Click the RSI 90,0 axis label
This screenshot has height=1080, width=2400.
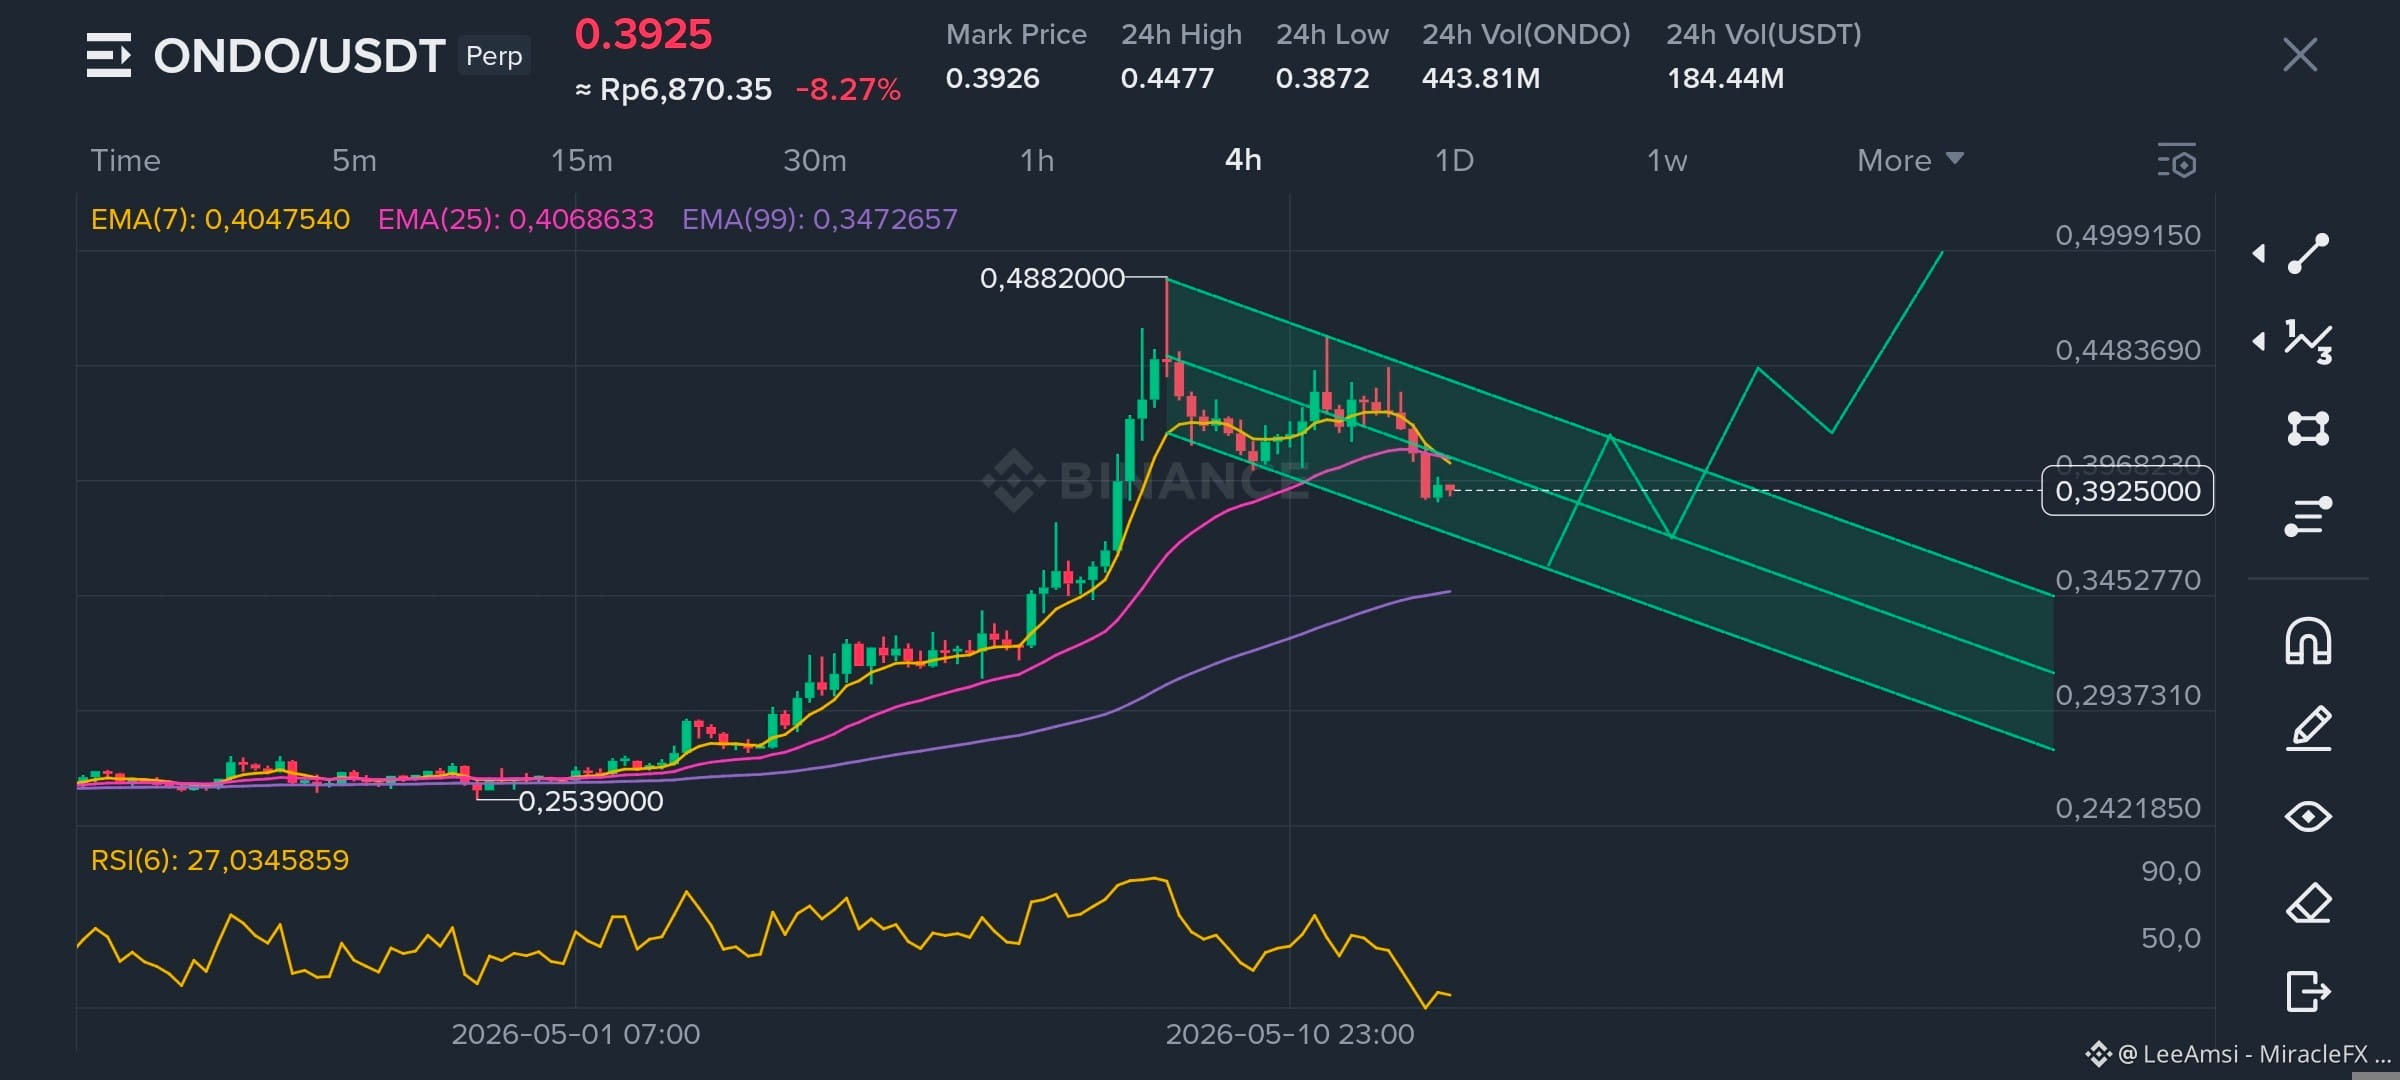pyautogui.click(x=2170, y=871)
